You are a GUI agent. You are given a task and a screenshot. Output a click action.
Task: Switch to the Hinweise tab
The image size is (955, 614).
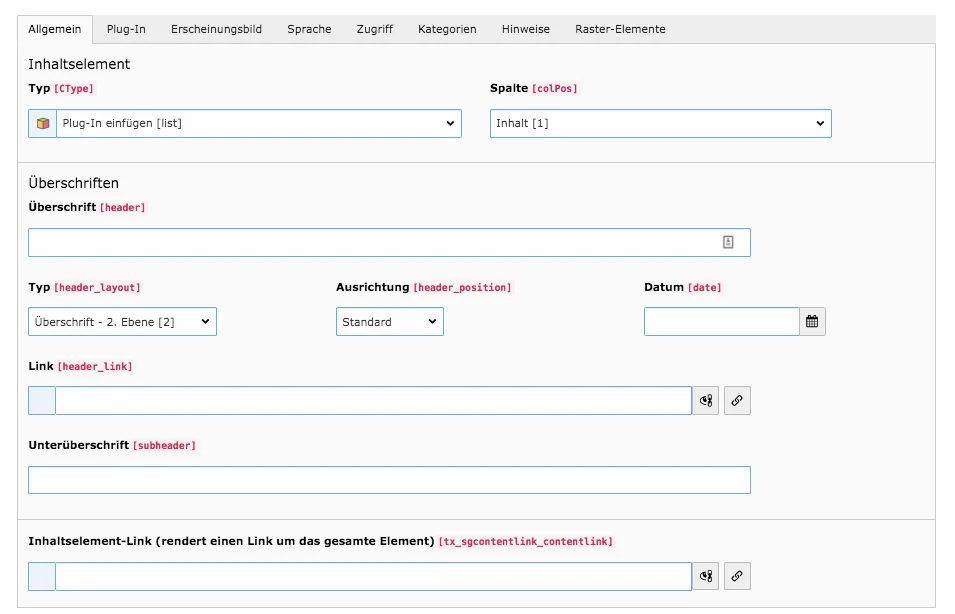pyautogui.click(x=526, y=29)
